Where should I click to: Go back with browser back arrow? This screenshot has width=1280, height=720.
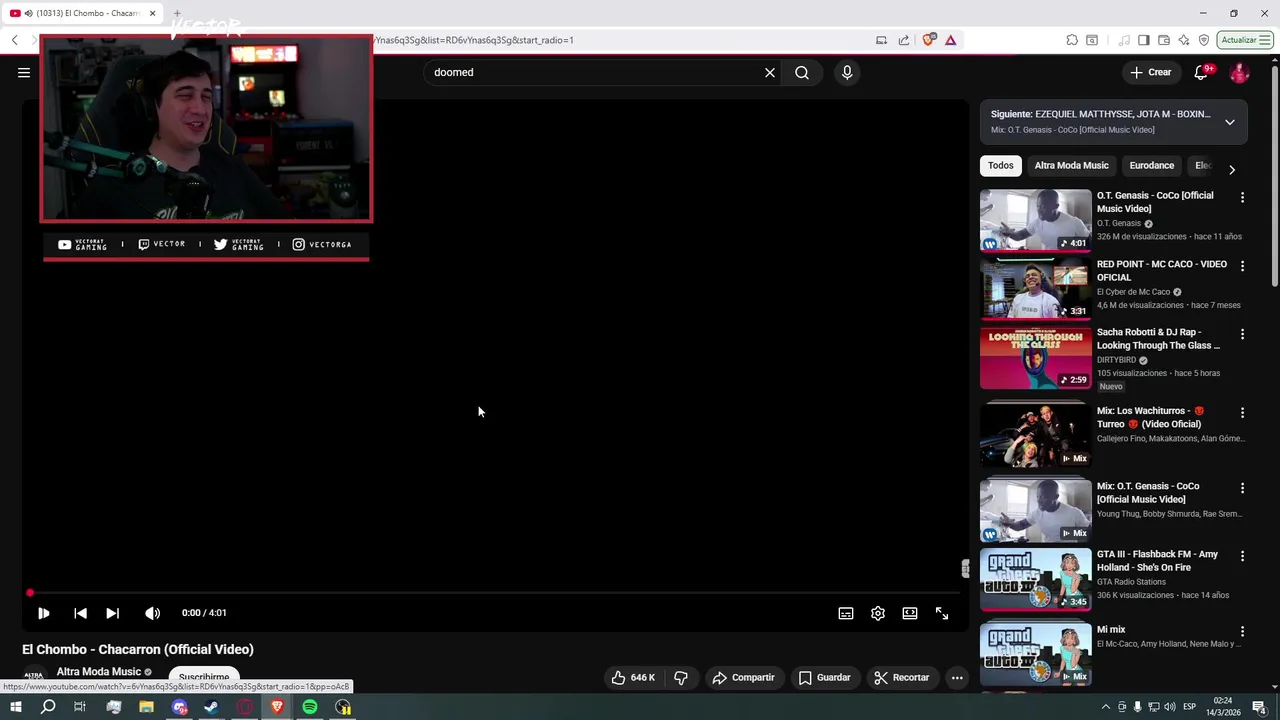point(14,40)
